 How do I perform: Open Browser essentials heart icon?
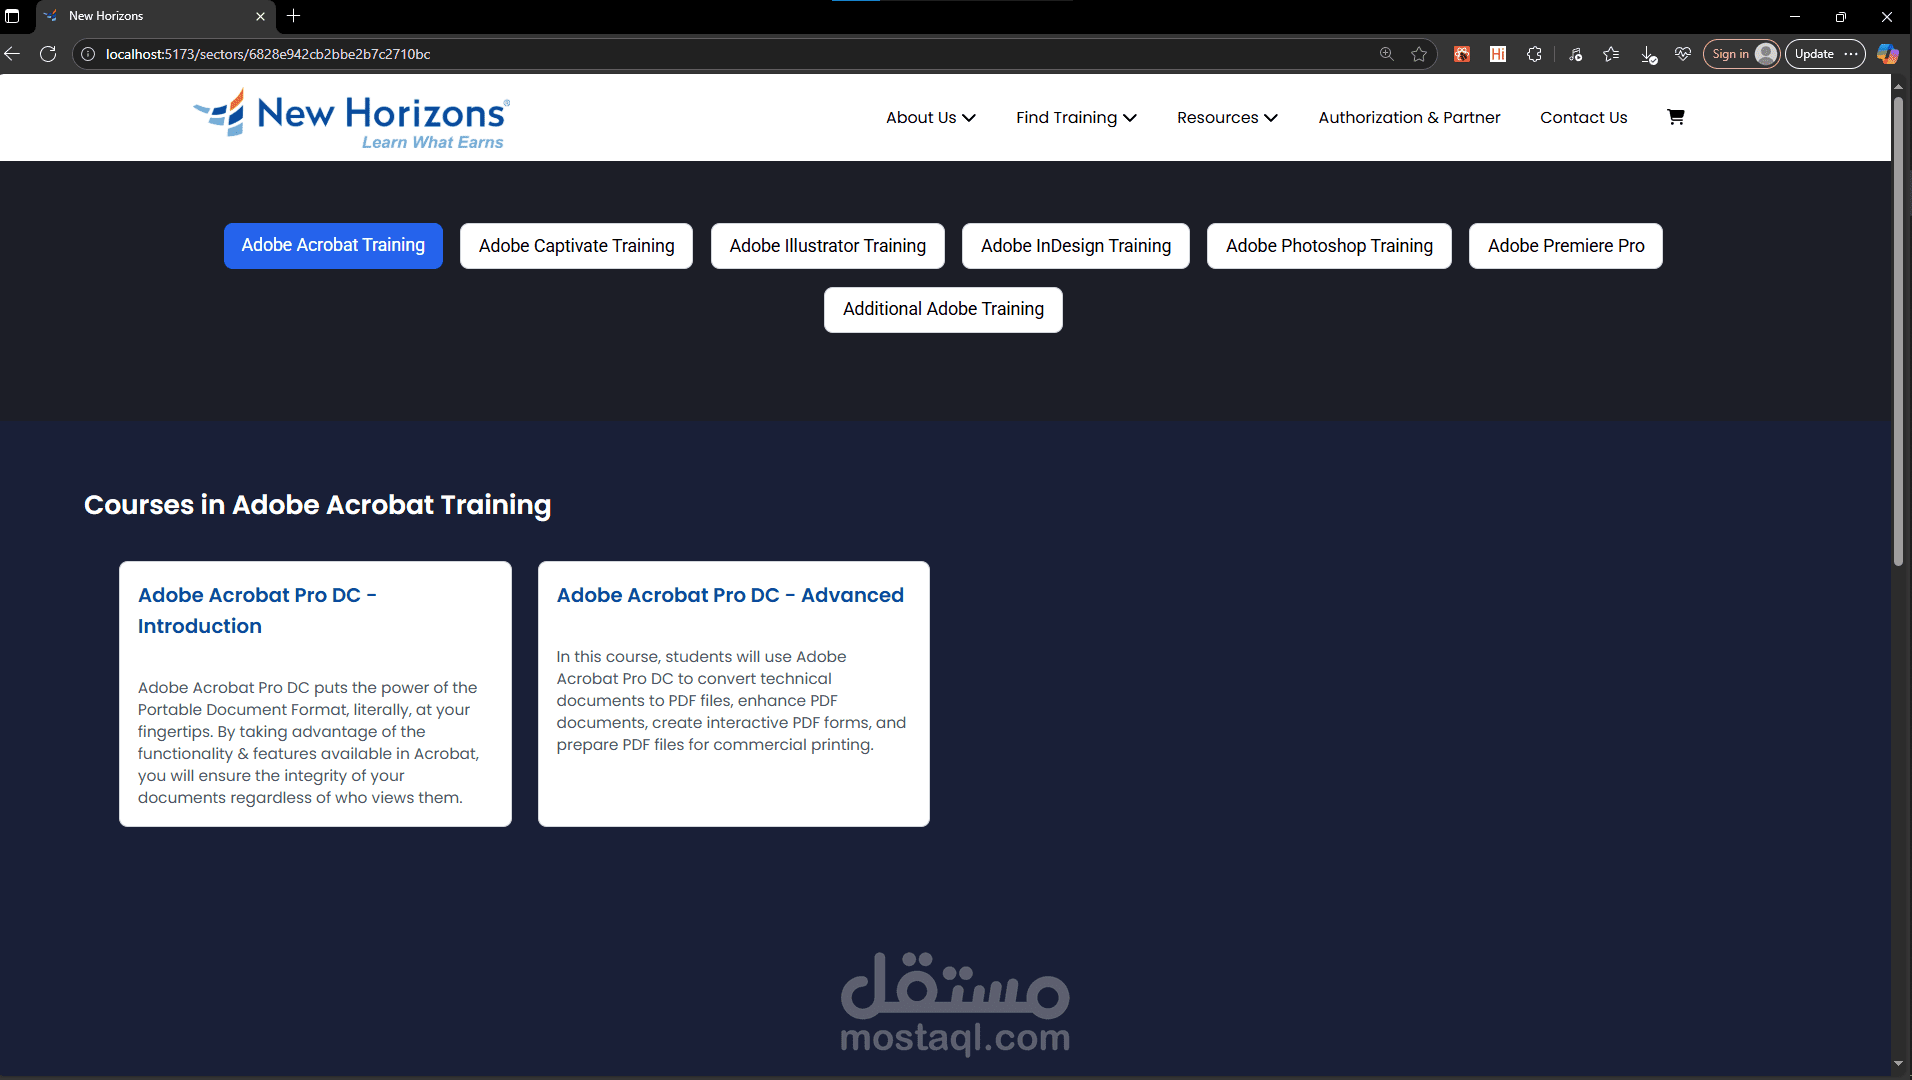click(1683, 54)
